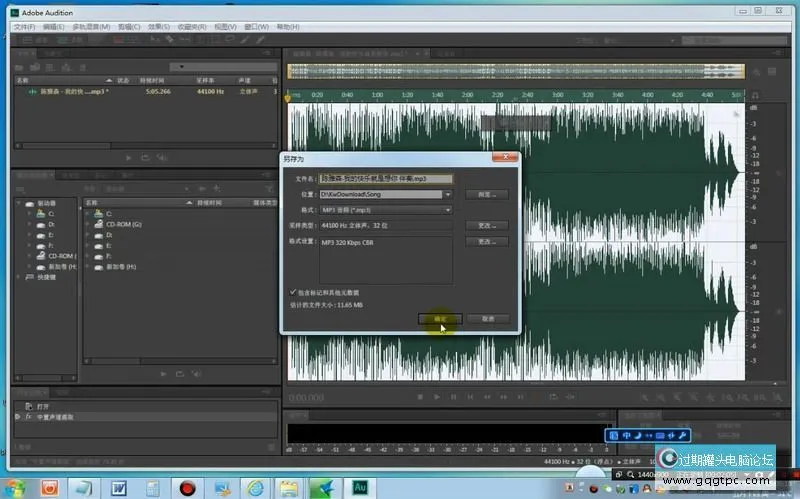Click the Internet Explorer icon in the taskbar
This screenshot has height=499, width=800.
254,487
